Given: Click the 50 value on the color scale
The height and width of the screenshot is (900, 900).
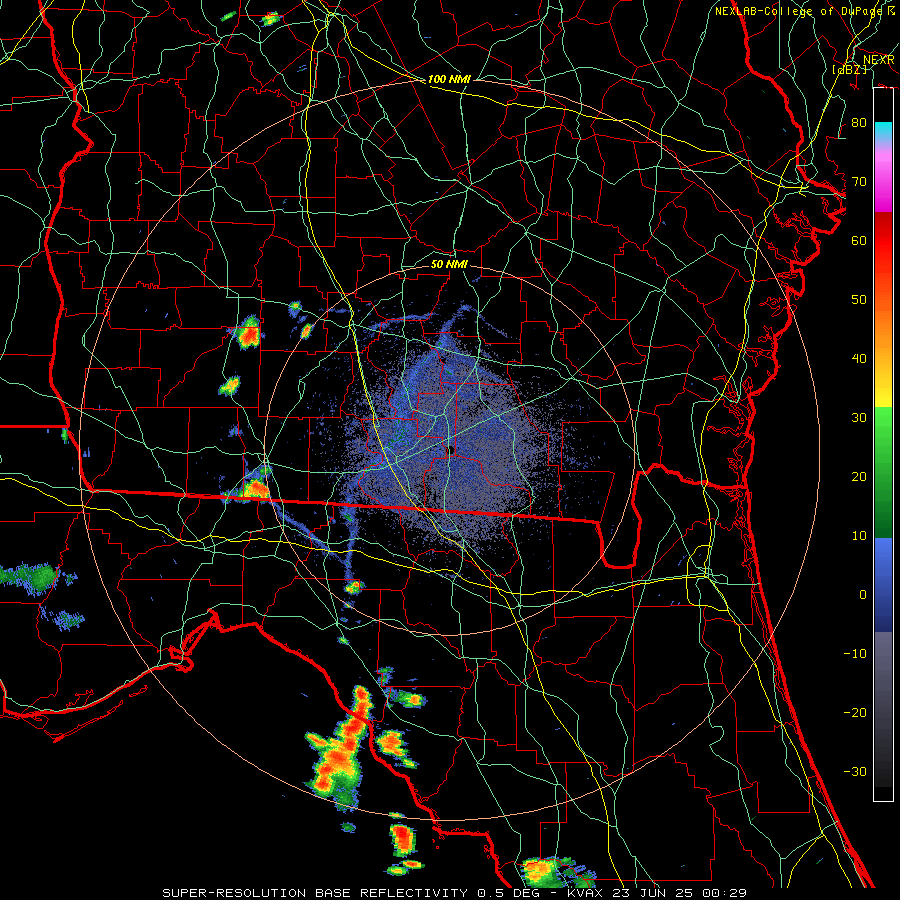Looking at the screenshot, I should click(859, 300).
